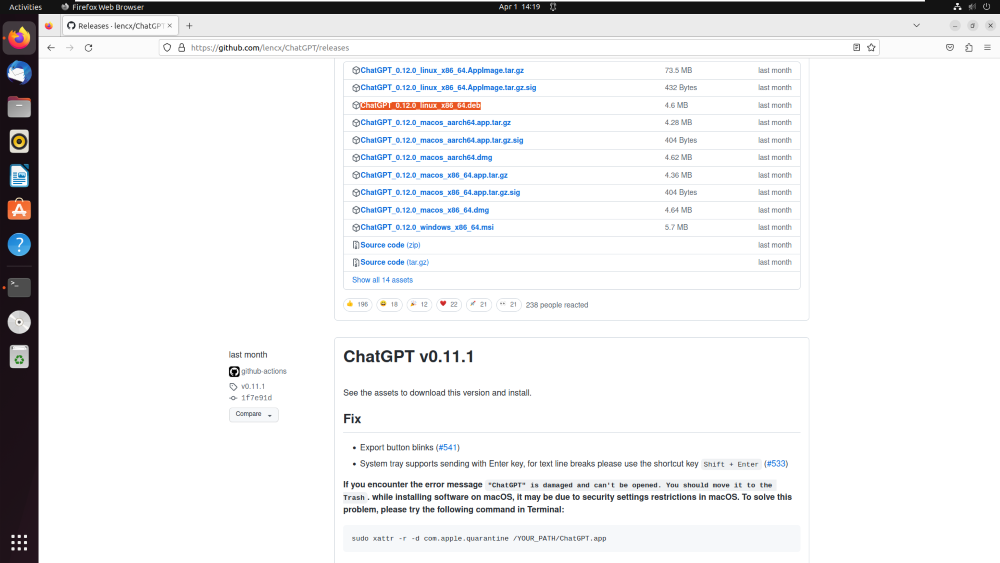Open the Activities overview
Viewport: 1000px width, 563px height.
[26, 7]
